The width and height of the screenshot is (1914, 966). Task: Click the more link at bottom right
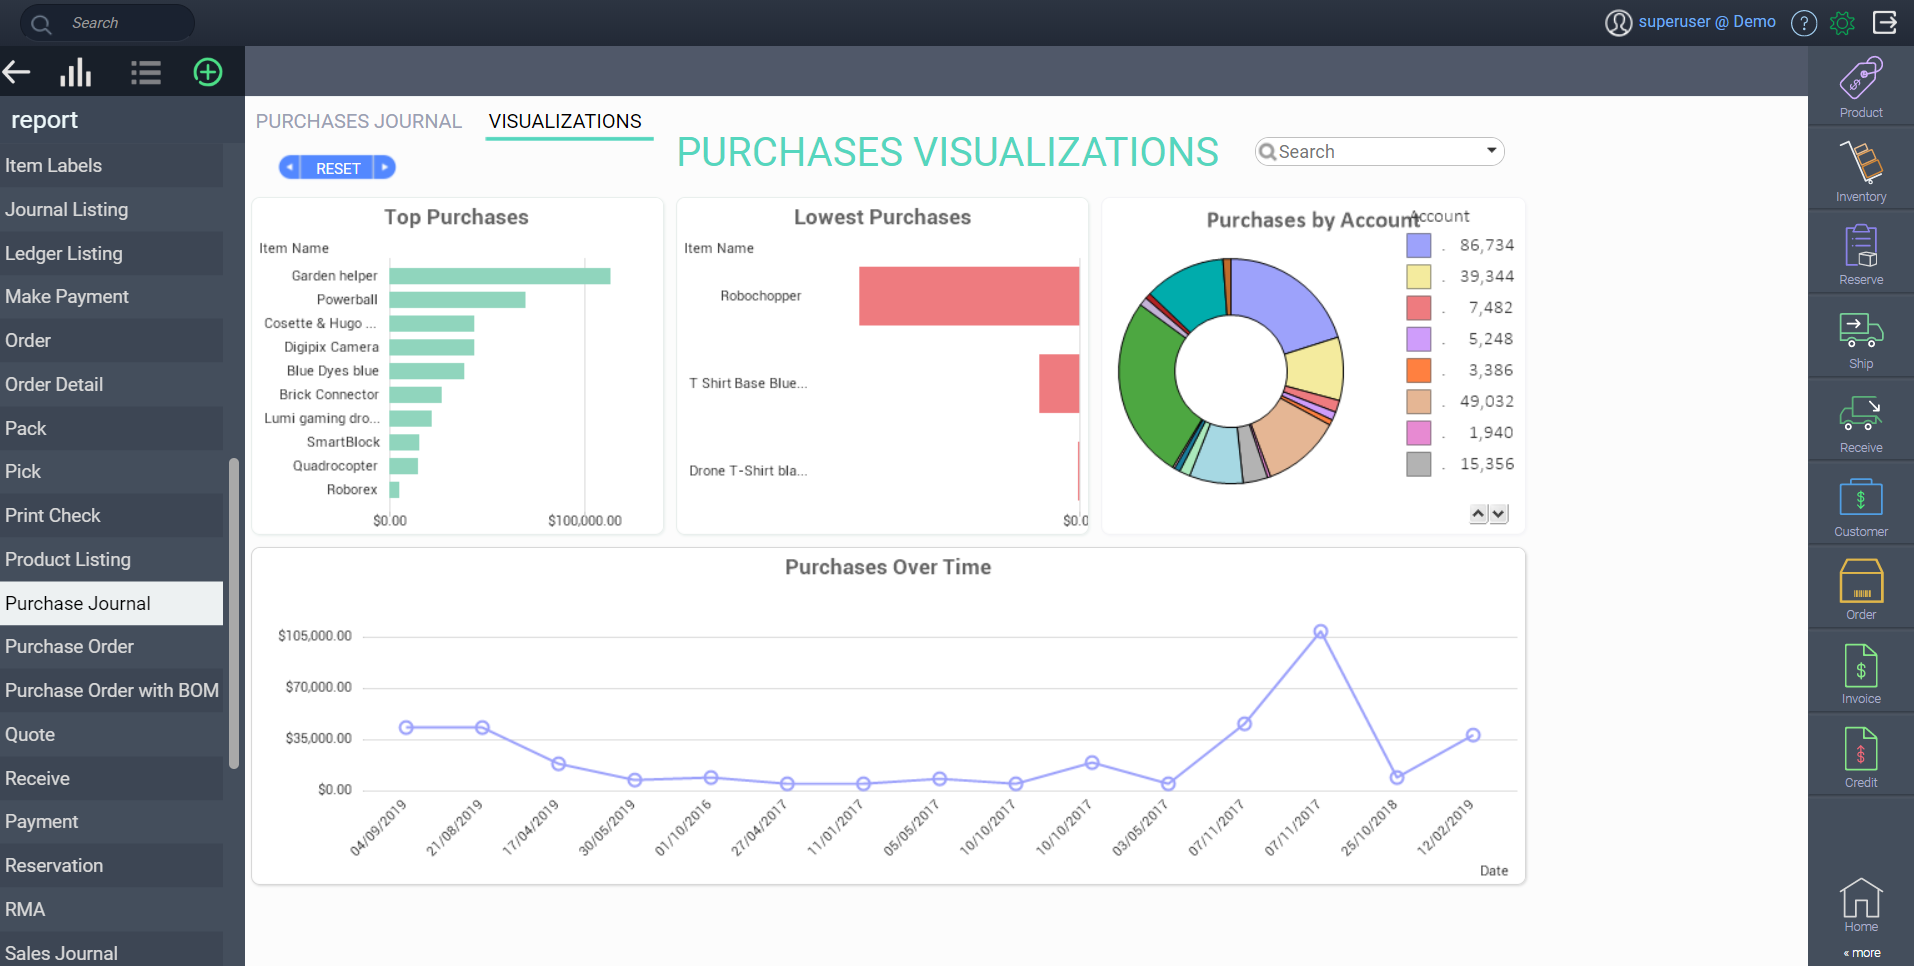point(1862,953)
